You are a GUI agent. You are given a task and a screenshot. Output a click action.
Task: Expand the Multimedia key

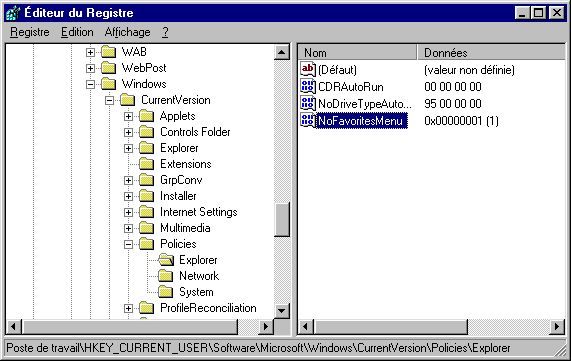tap(128, 228)
